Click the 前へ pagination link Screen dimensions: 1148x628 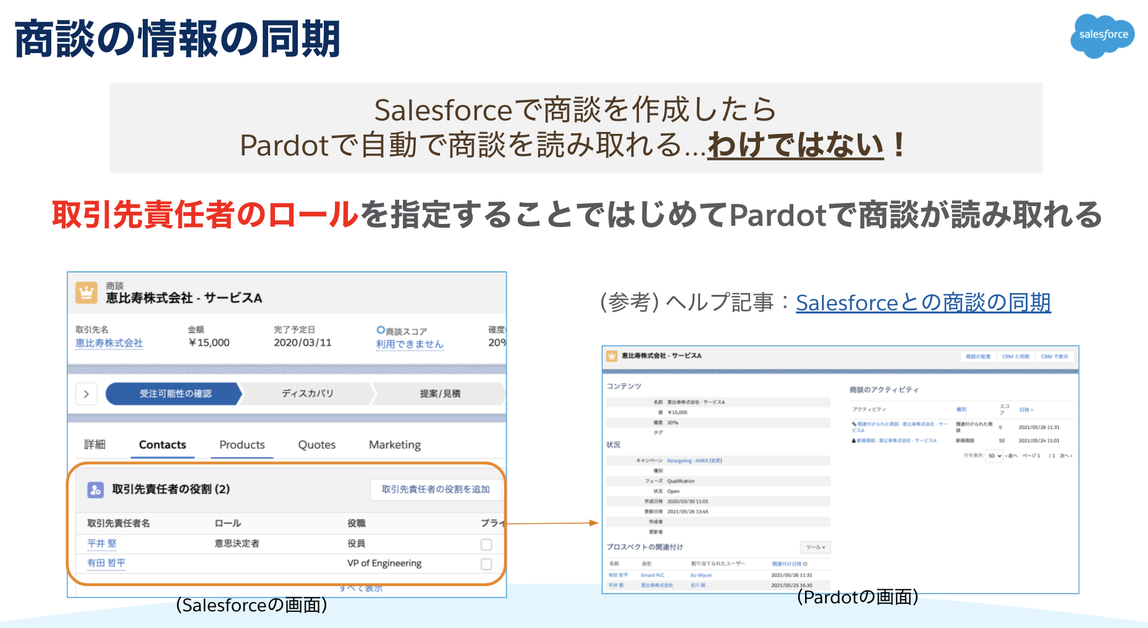point(1011,456)
